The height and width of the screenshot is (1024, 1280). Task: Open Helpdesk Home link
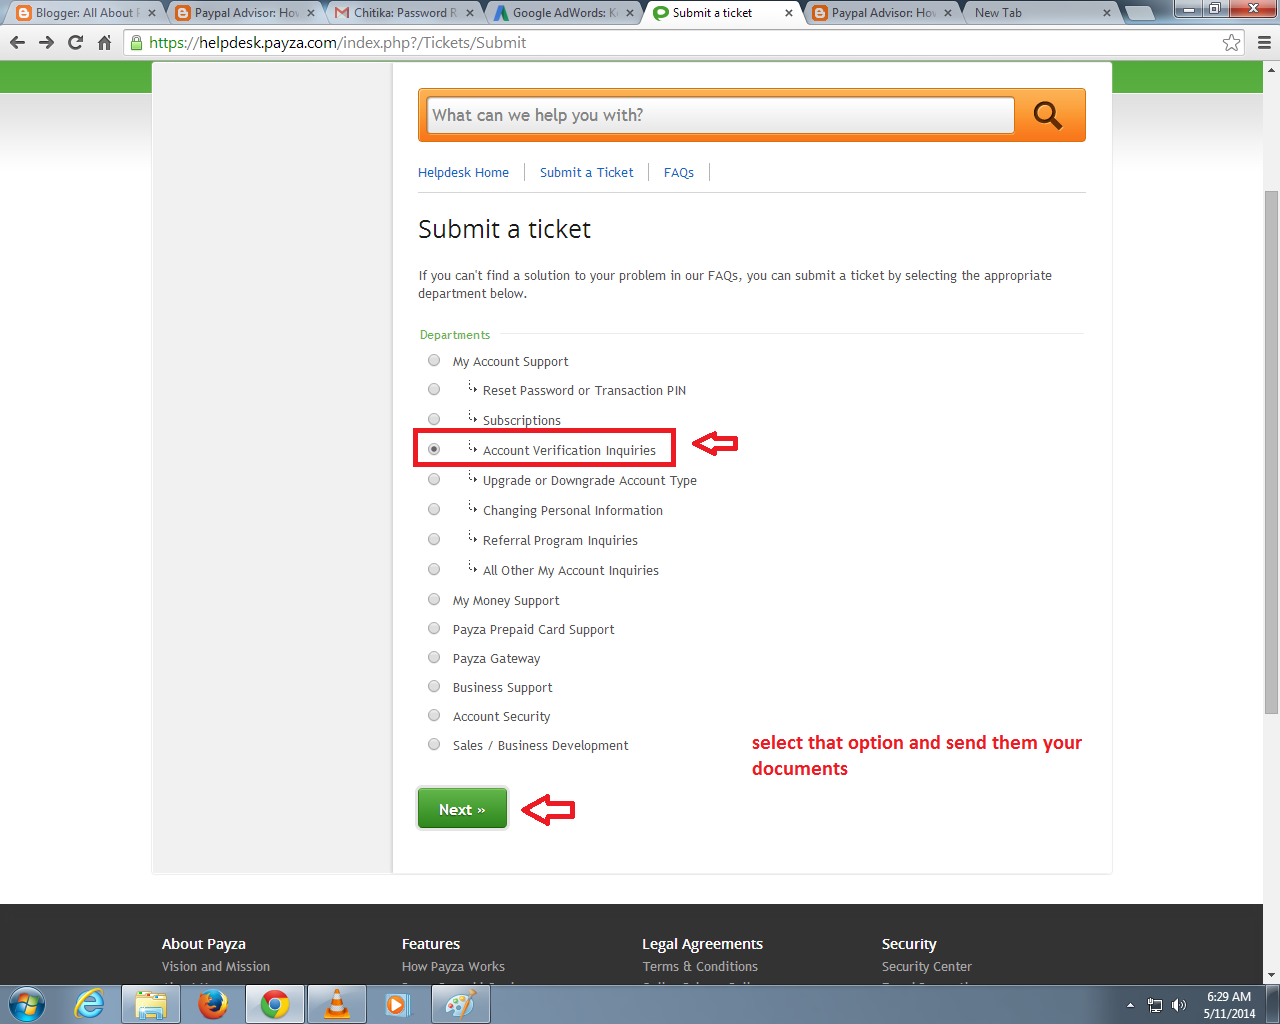click(463, 172)
